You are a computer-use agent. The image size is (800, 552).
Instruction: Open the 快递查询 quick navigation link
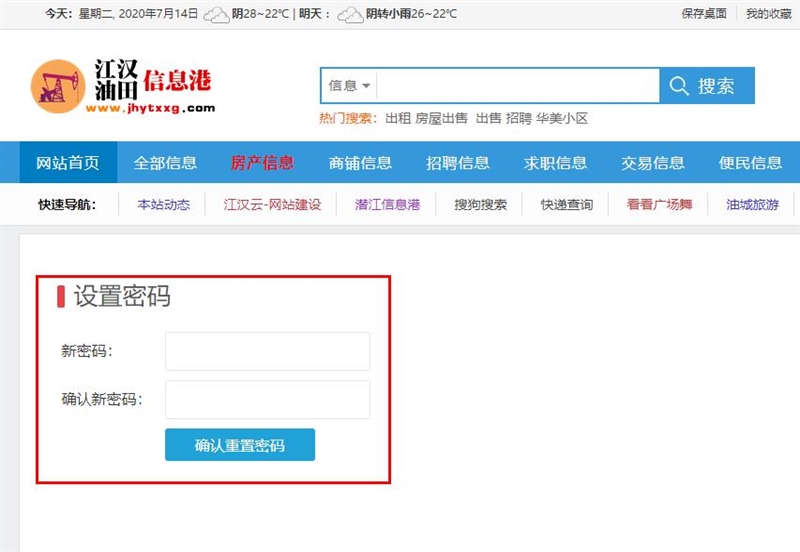coord(567,205)
